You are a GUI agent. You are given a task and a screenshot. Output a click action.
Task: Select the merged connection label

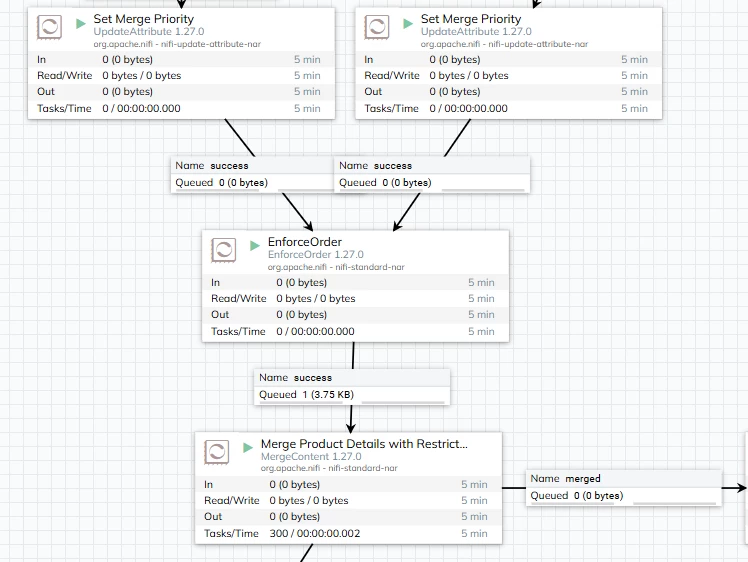[623, 488]
